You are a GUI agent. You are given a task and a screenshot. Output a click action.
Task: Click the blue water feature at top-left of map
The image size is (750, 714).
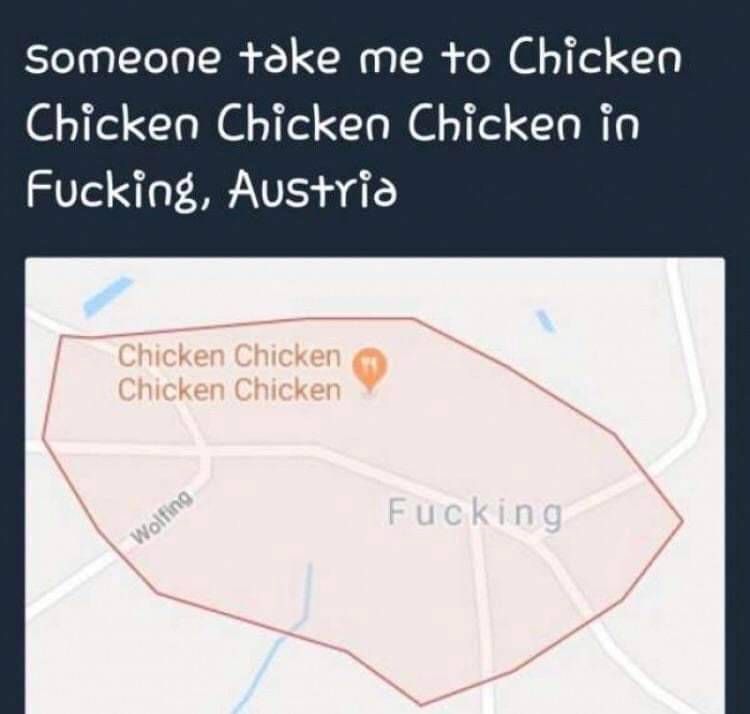coord(107,295)
